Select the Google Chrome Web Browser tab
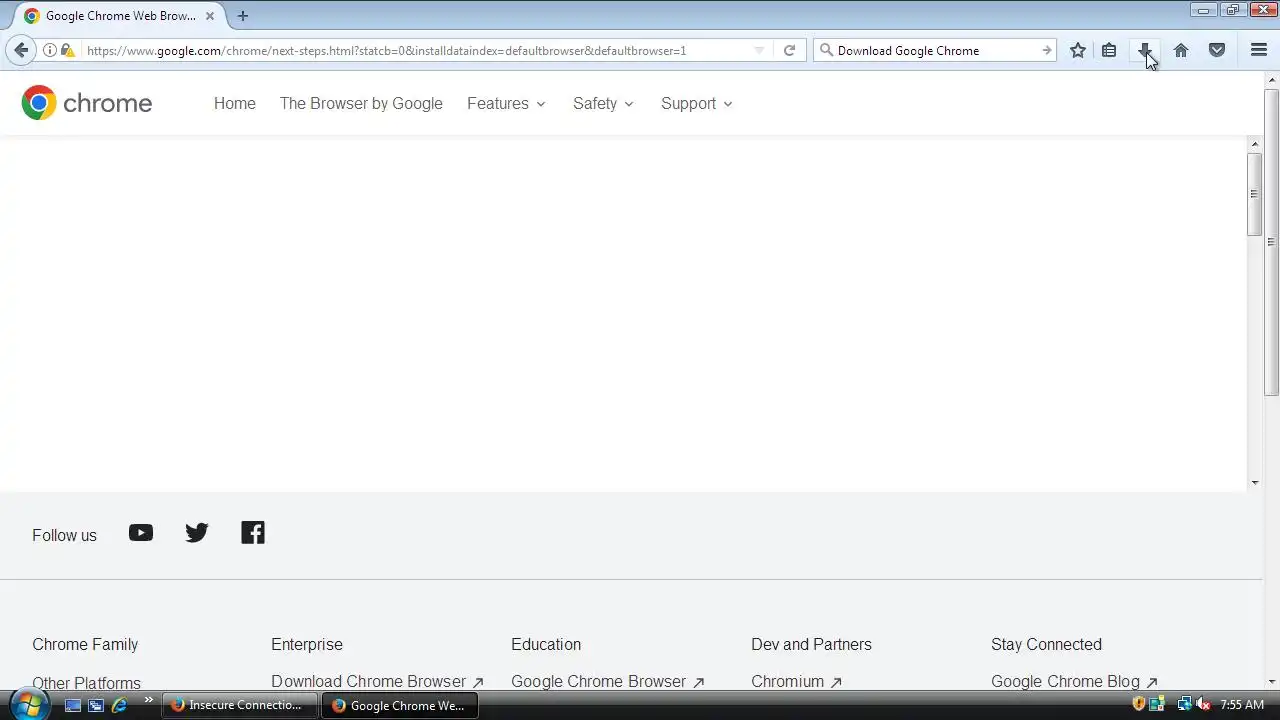The height and width of the screenshot is (720, 1280). [120, 16]
